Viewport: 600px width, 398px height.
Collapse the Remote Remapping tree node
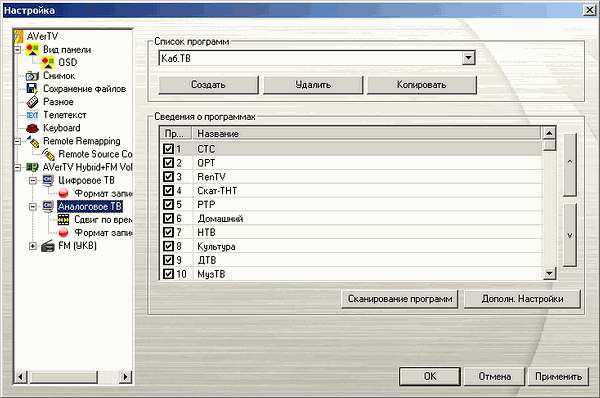[x=18, y=142]
